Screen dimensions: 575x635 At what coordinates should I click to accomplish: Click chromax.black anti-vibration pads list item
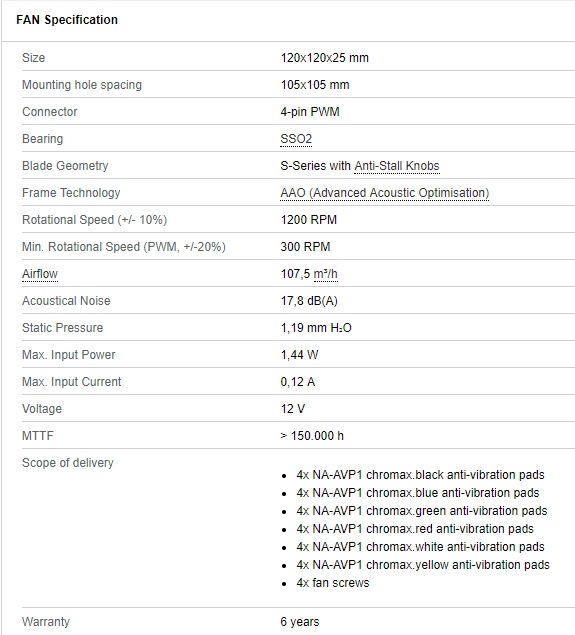coord(420,475)
